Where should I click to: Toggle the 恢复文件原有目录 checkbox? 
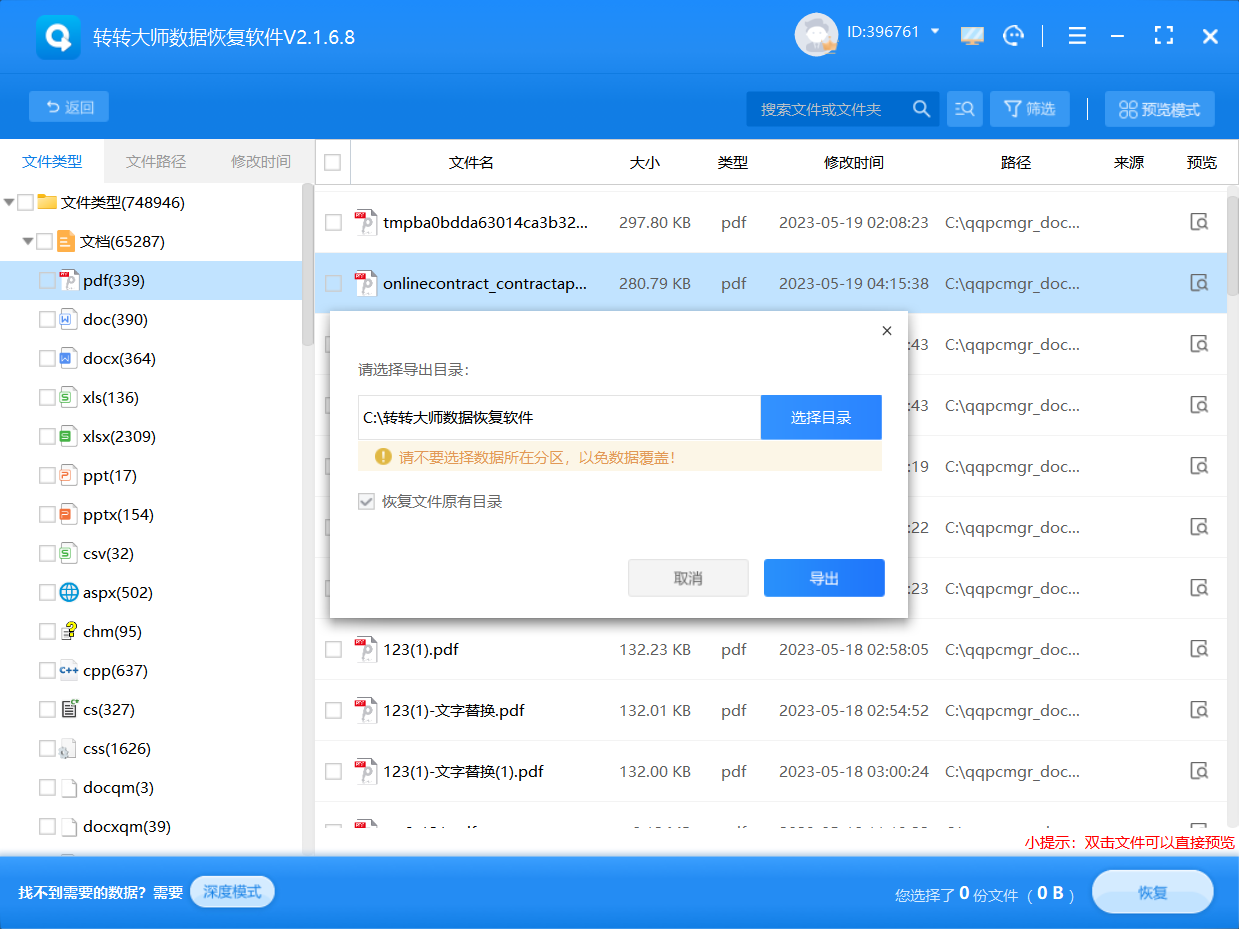click(366, 501)
